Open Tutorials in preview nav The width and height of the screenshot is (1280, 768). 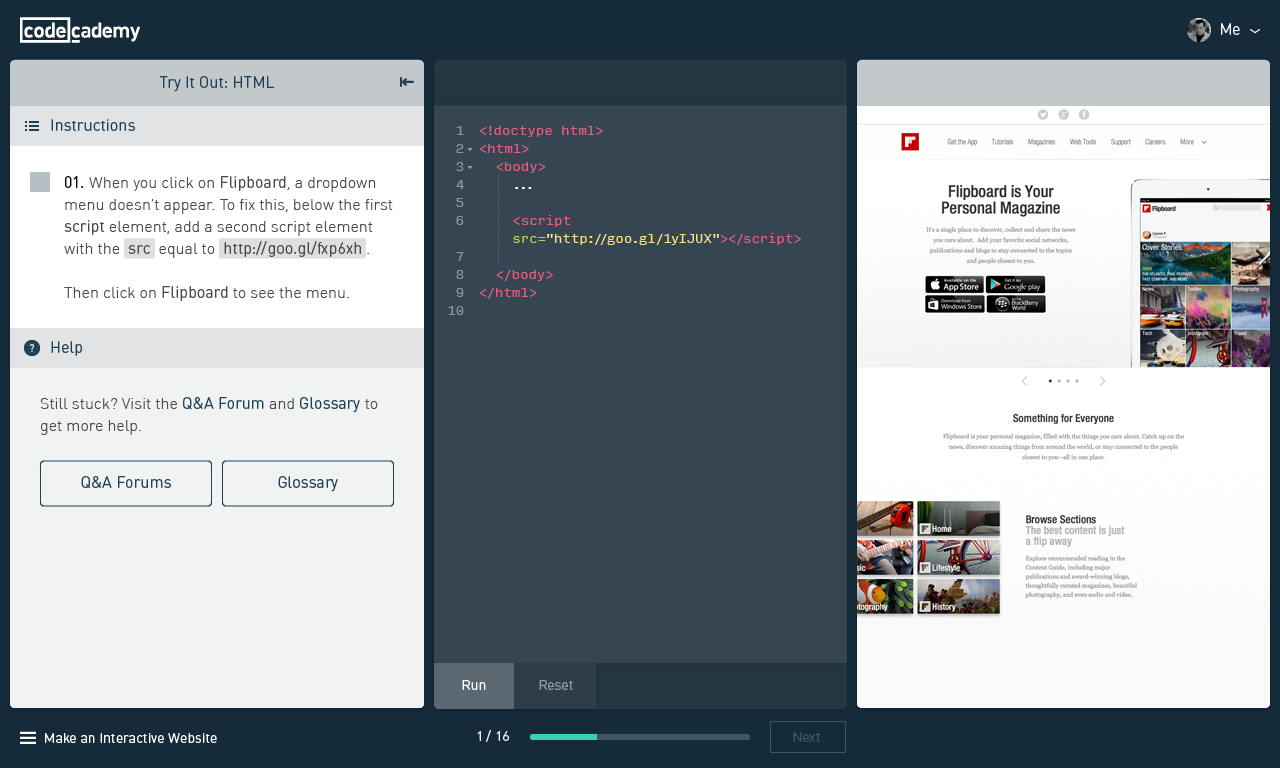(1002, 142)
